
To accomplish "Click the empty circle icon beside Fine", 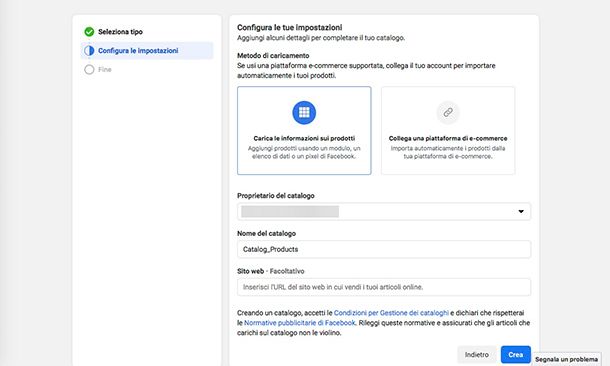I will click(x=89, y=70).
